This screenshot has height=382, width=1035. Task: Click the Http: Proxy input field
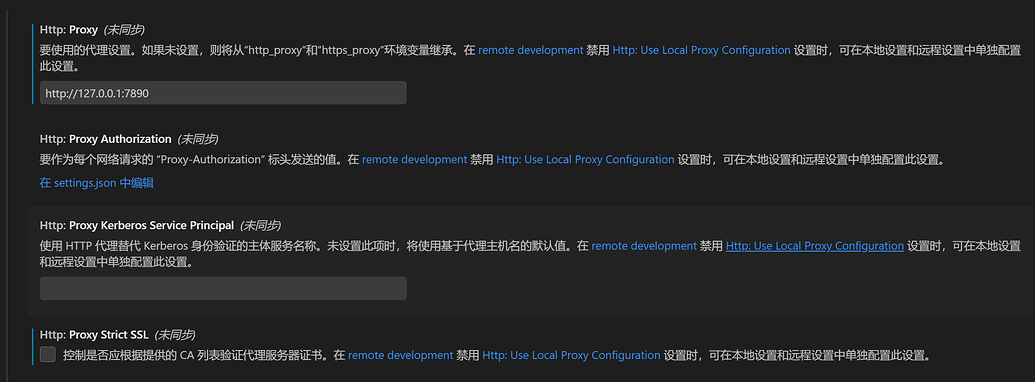click(223, 93)
